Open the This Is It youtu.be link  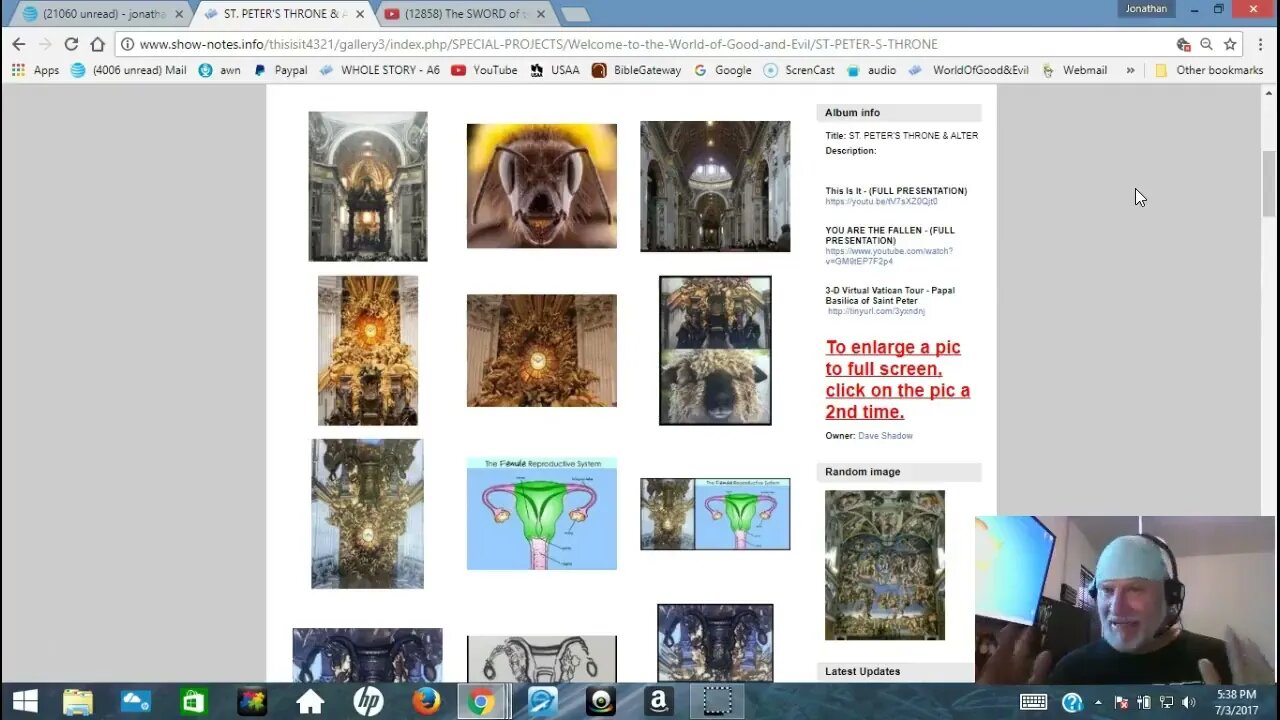(881, 201)
